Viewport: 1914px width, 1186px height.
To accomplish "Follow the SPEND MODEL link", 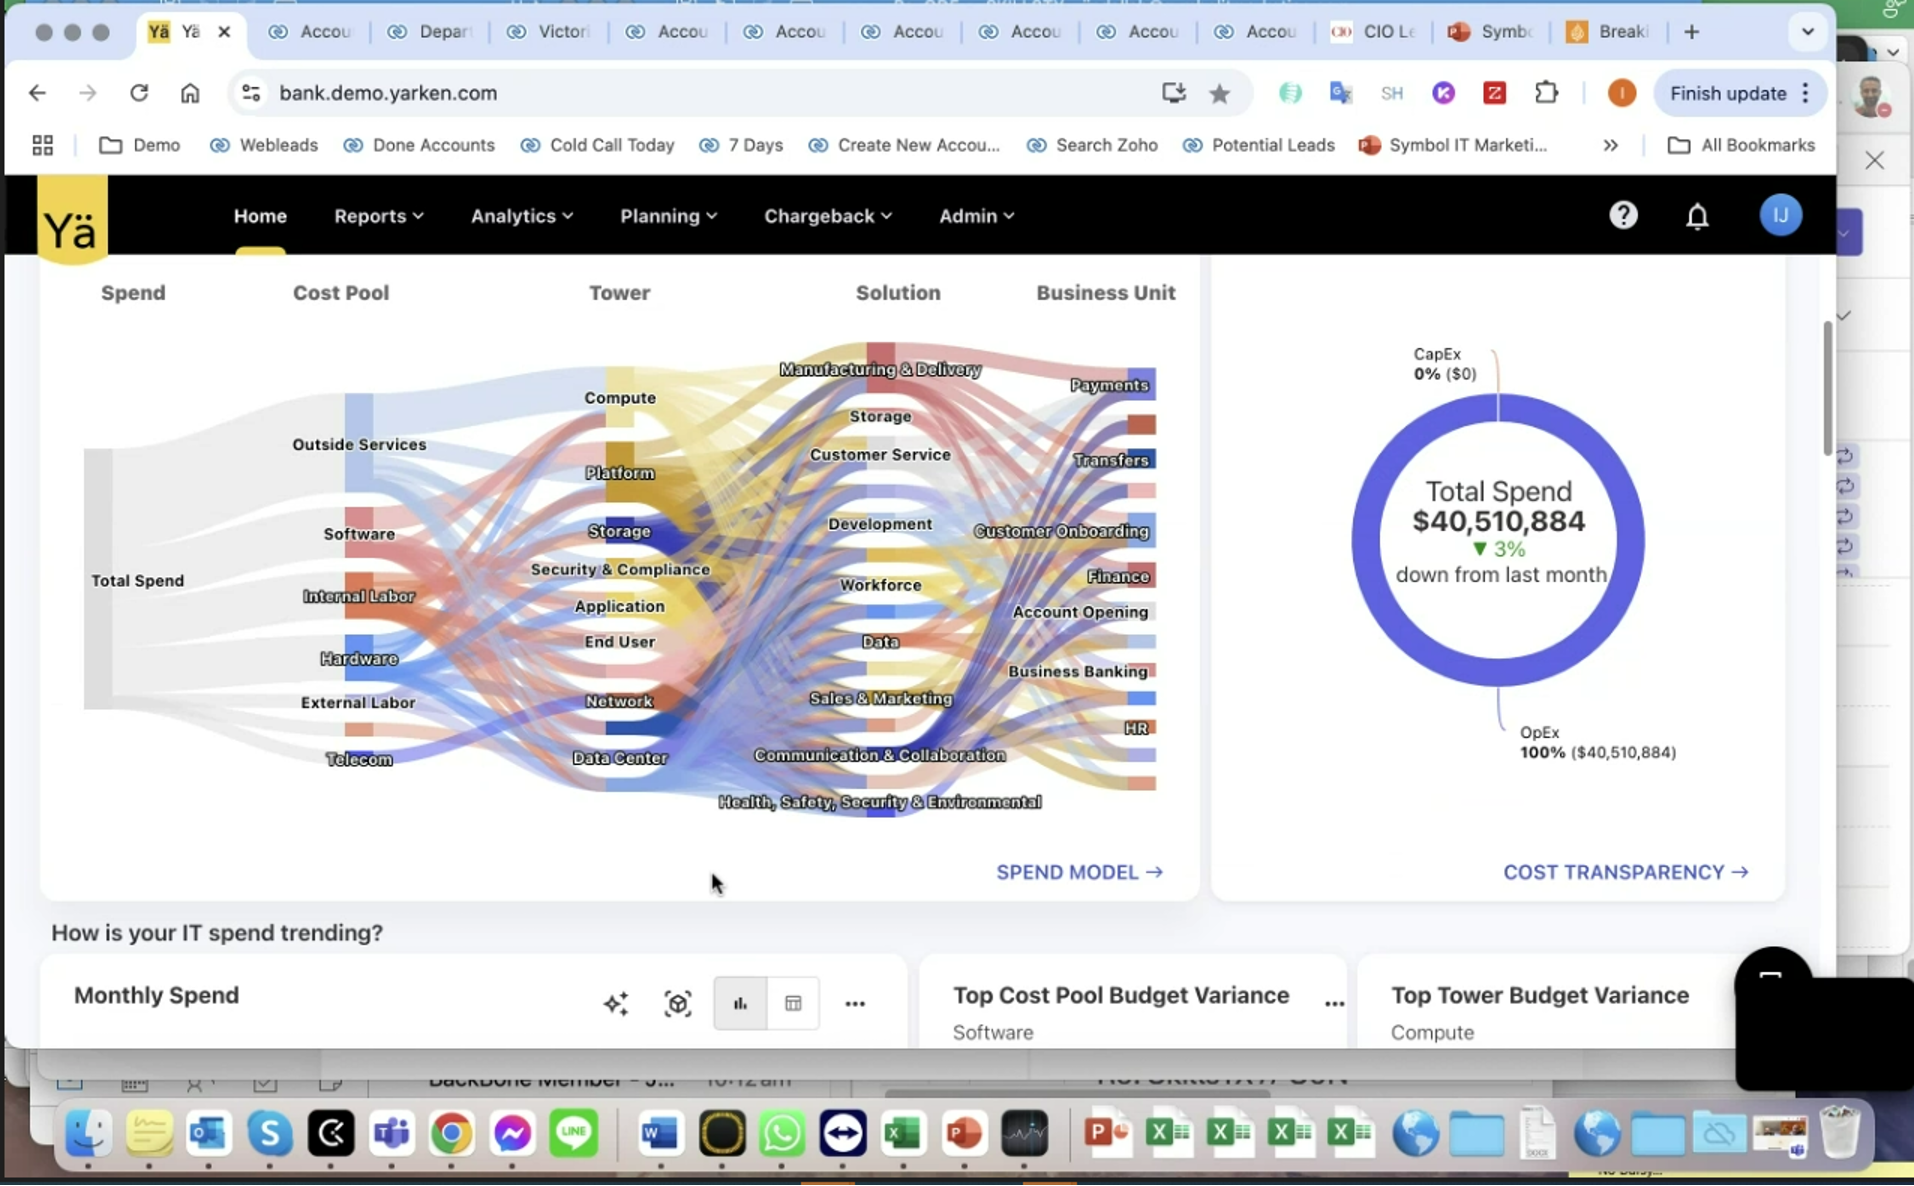I will click(x=1079, y=872).
